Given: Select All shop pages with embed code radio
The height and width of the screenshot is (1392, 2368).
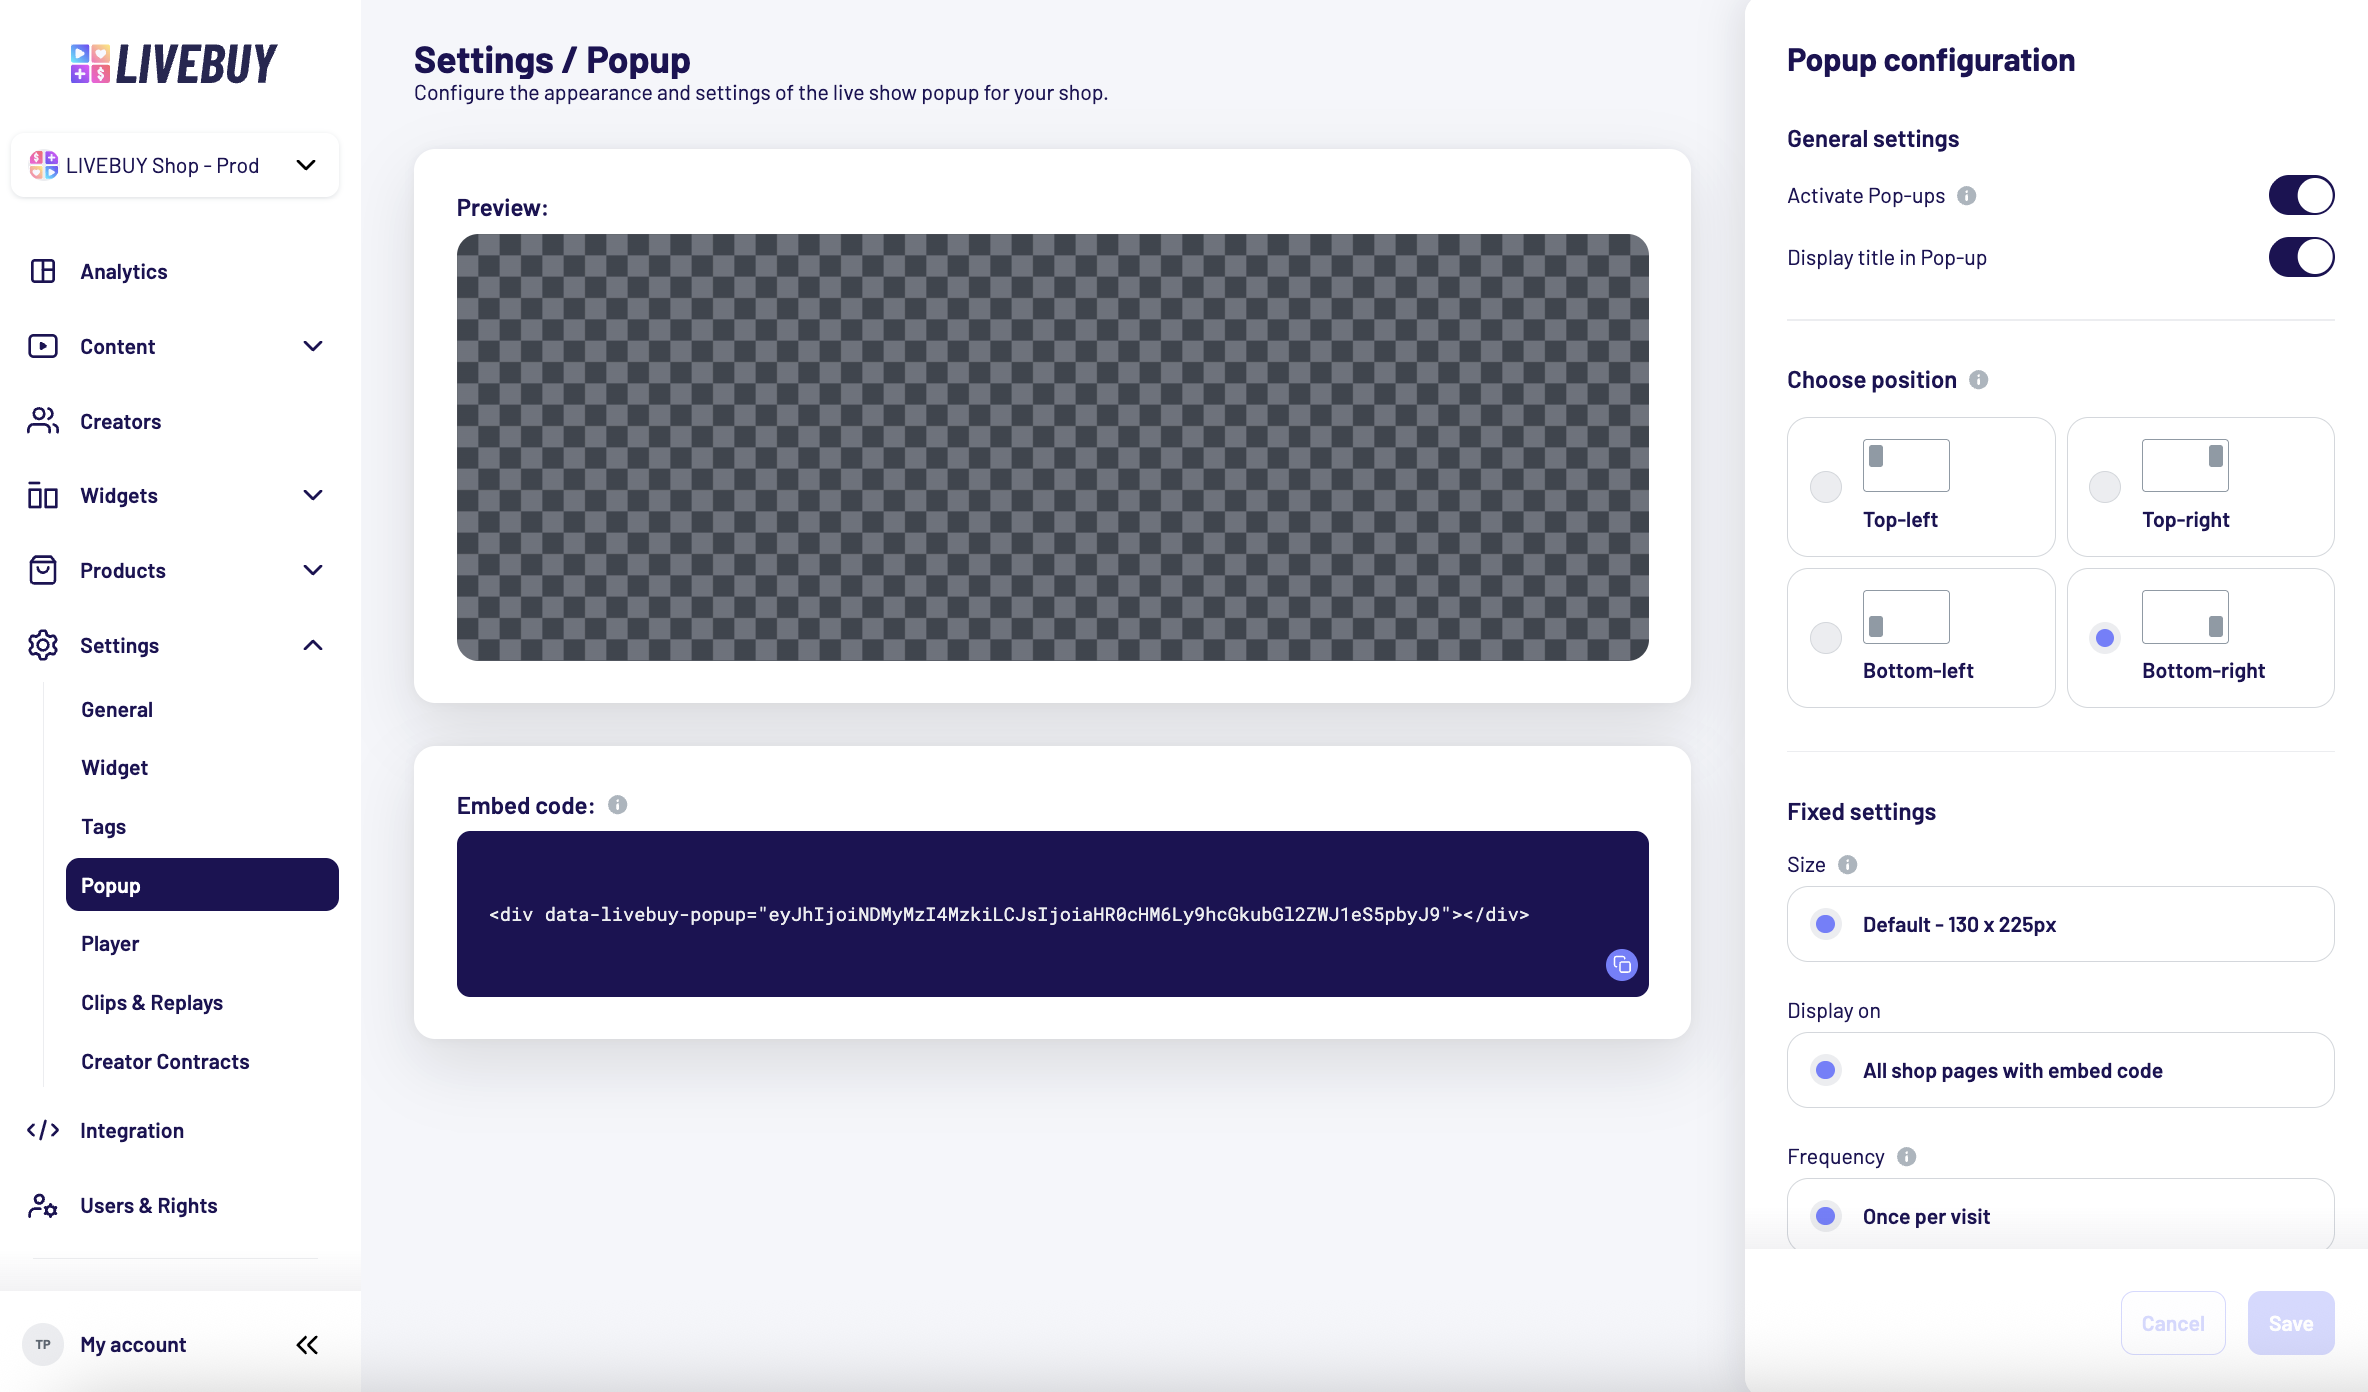Looking at the screenshot, I should tap(1826, 1070).
